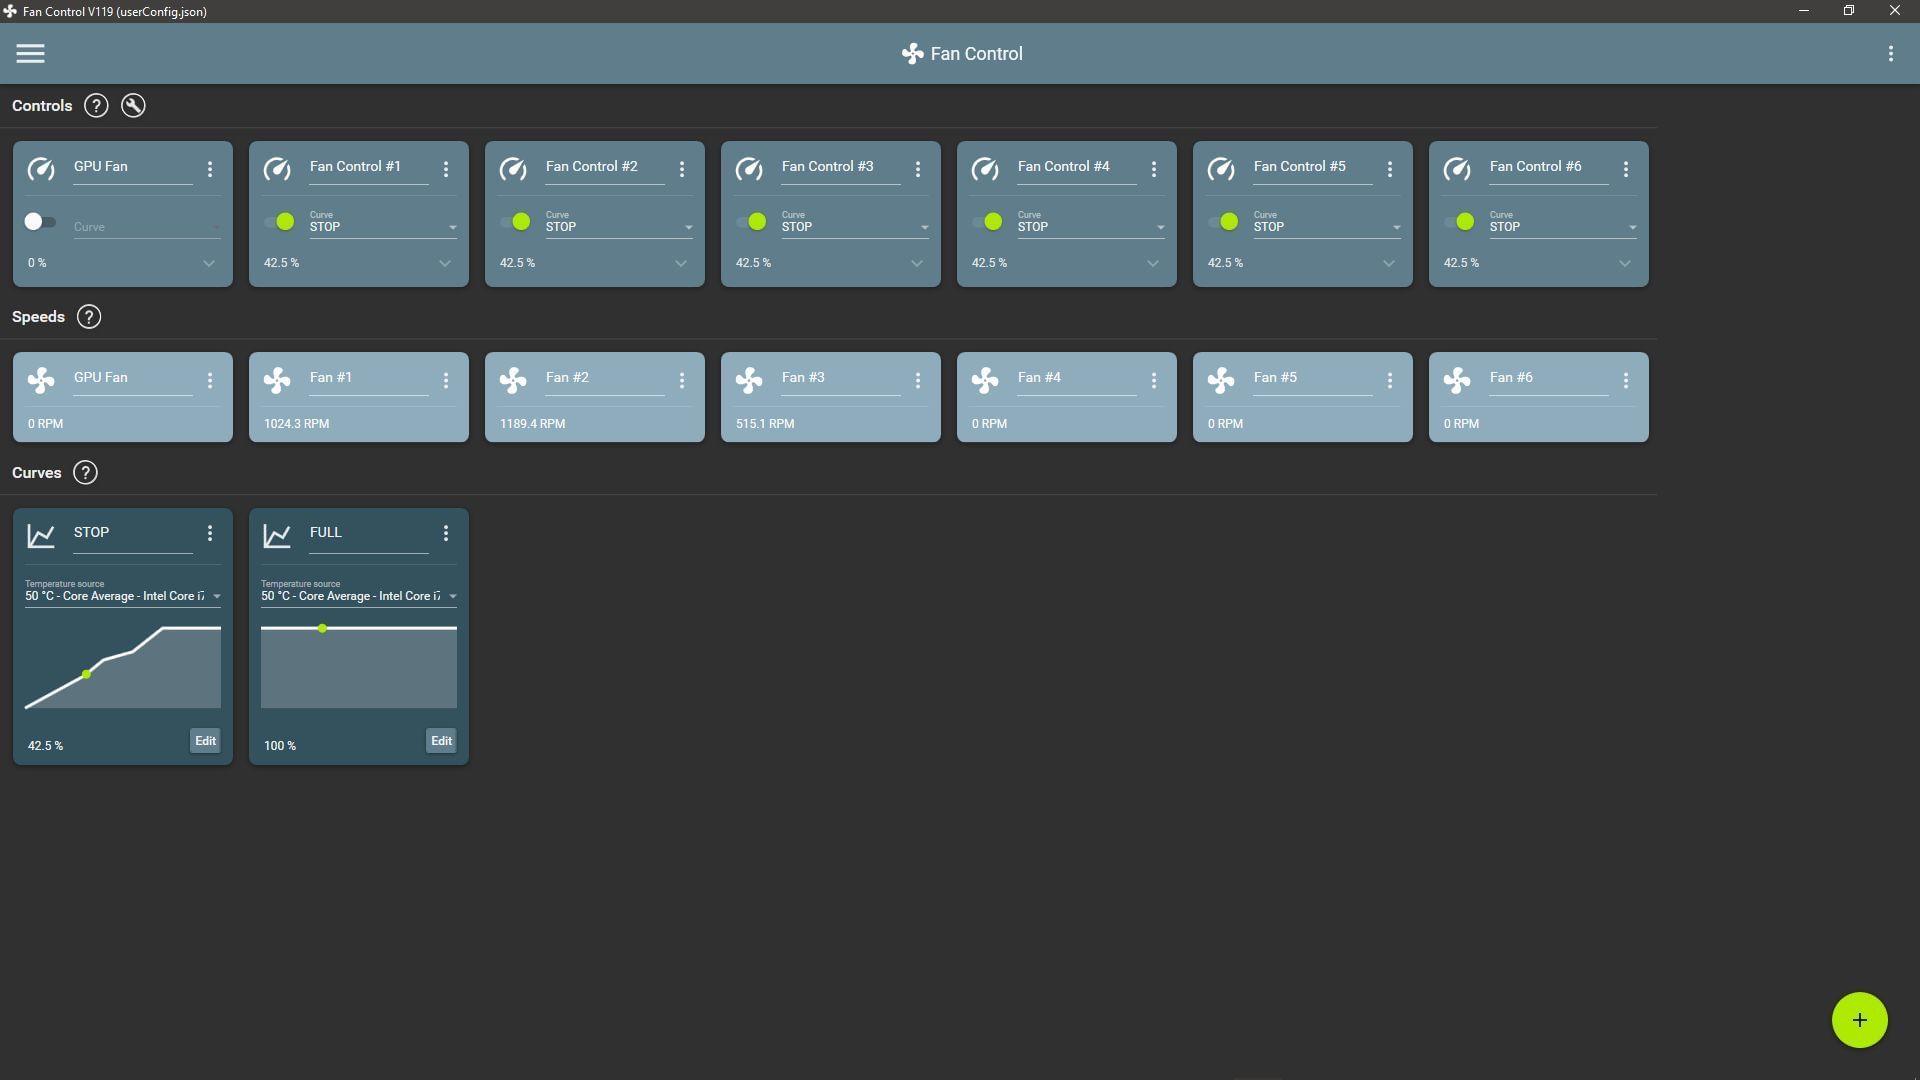Screen dimensions: 1920x1080
Task: Open the Fan #3 speed card options menu
Action: [917, 381]
